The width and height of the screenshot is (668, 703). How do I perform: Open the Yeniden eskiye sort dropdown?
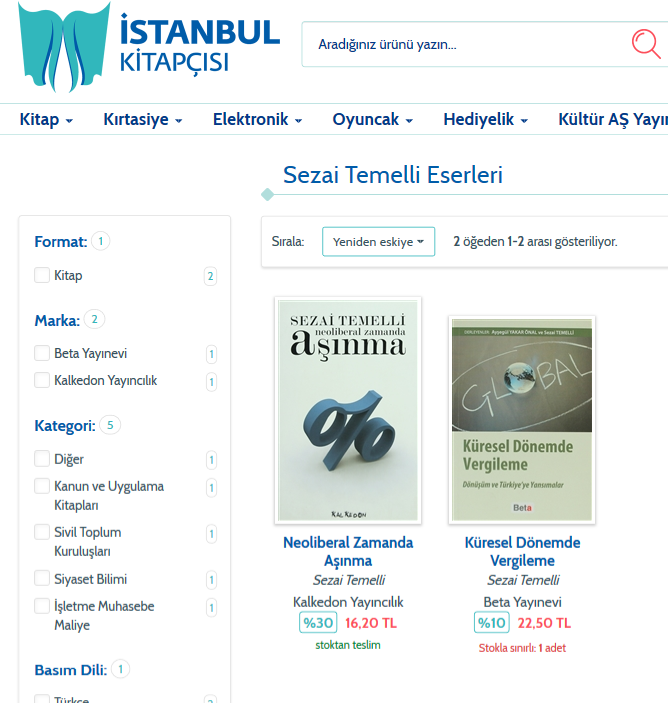tap(378, 242)
